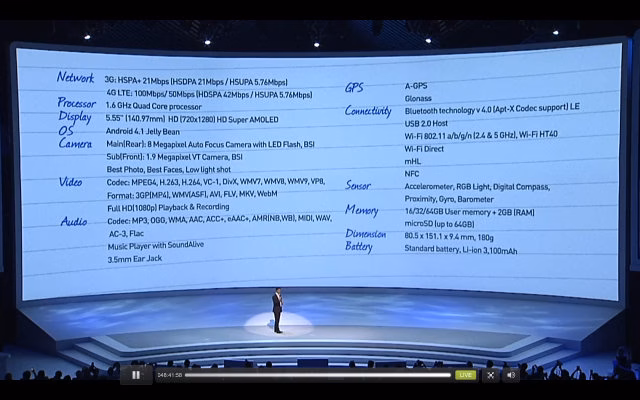Click the handwritten 'Video' heading

tap(70, 182)
